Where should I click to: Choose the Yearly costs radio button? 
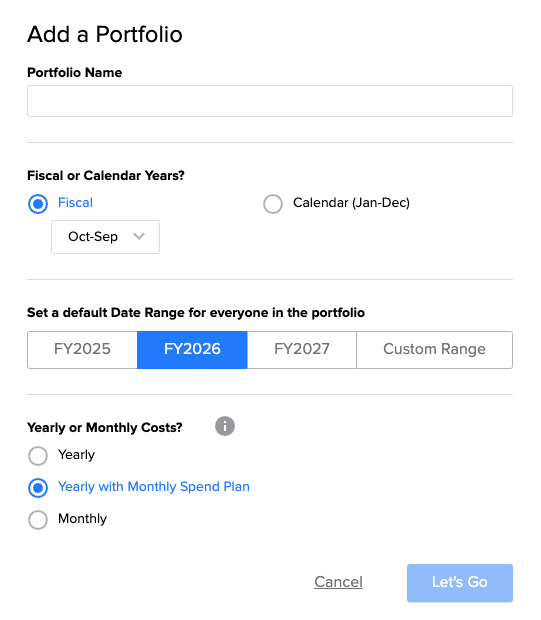click(x=38, y=456)
